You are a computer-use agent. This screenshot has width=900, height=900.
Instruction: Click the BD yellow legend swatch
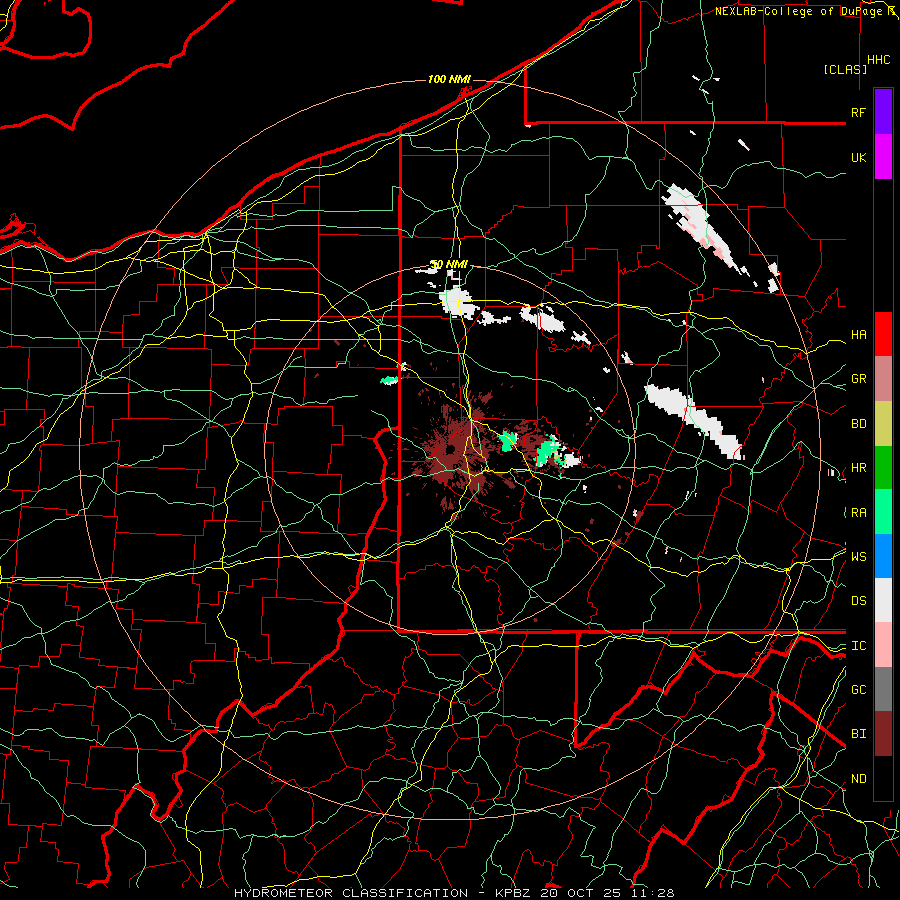883,423
